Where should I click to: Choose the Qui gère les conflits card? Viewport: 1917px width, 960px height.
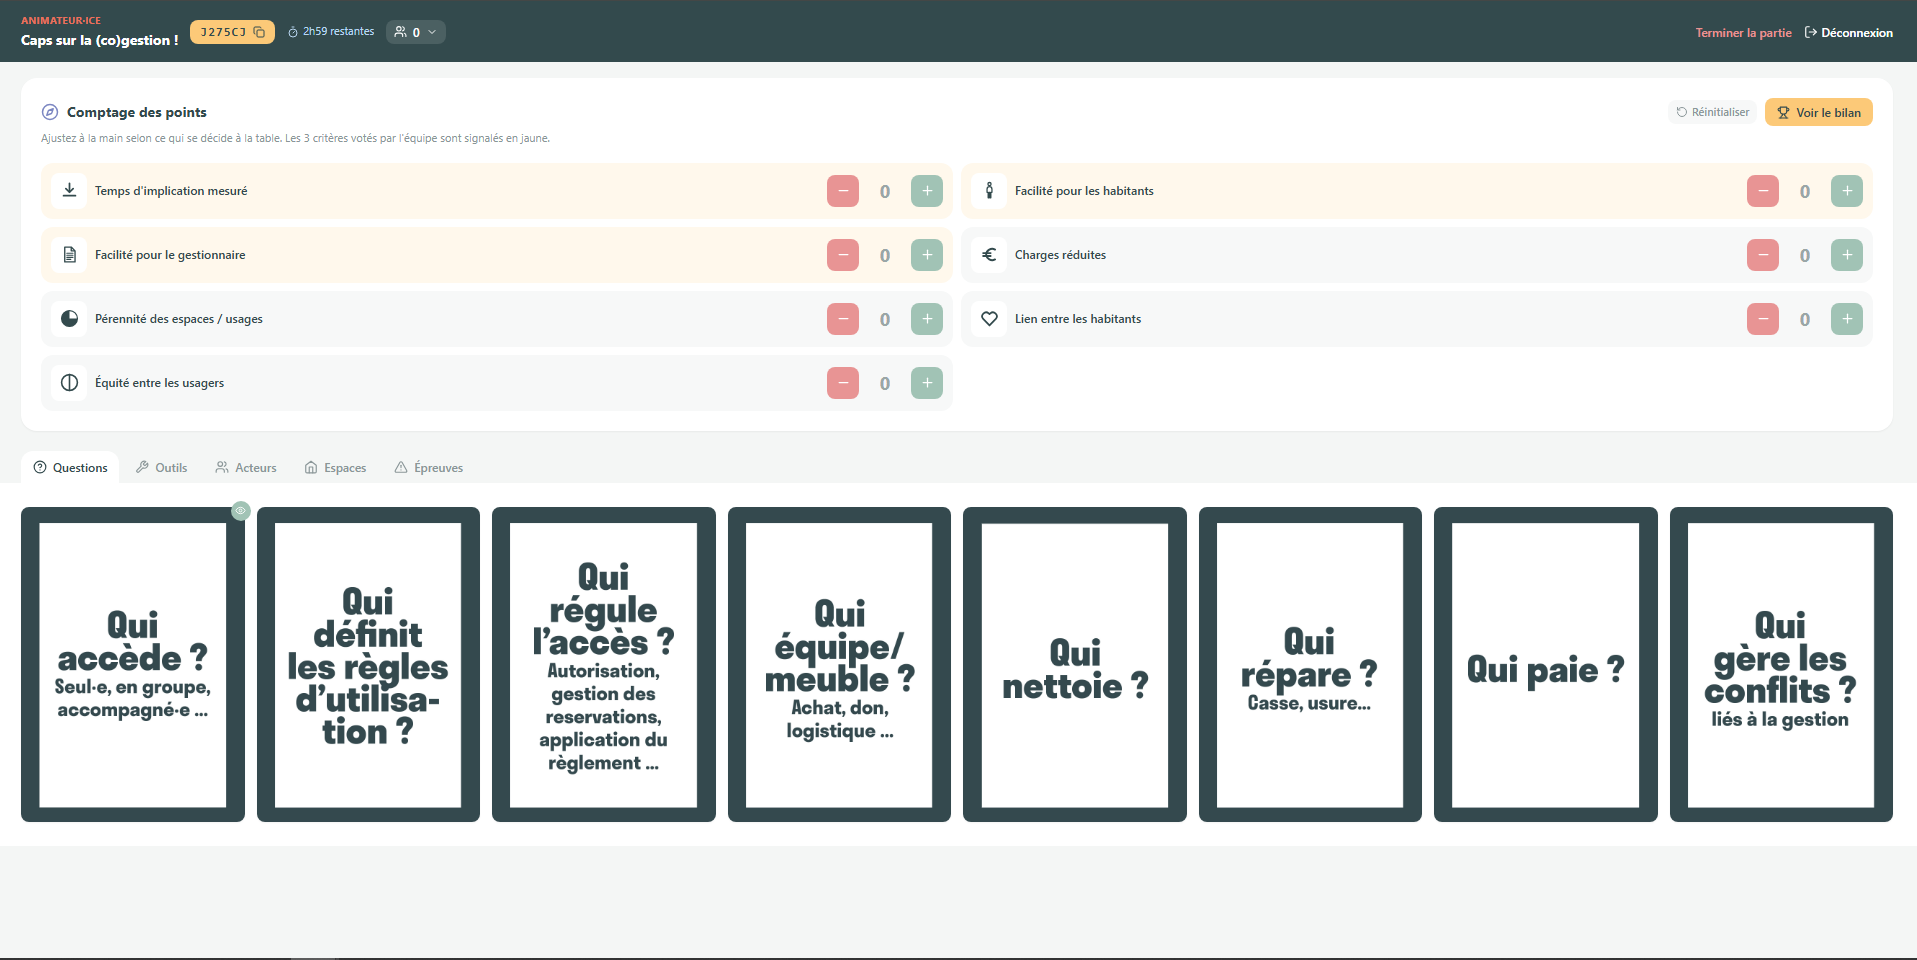(1781, 664)
